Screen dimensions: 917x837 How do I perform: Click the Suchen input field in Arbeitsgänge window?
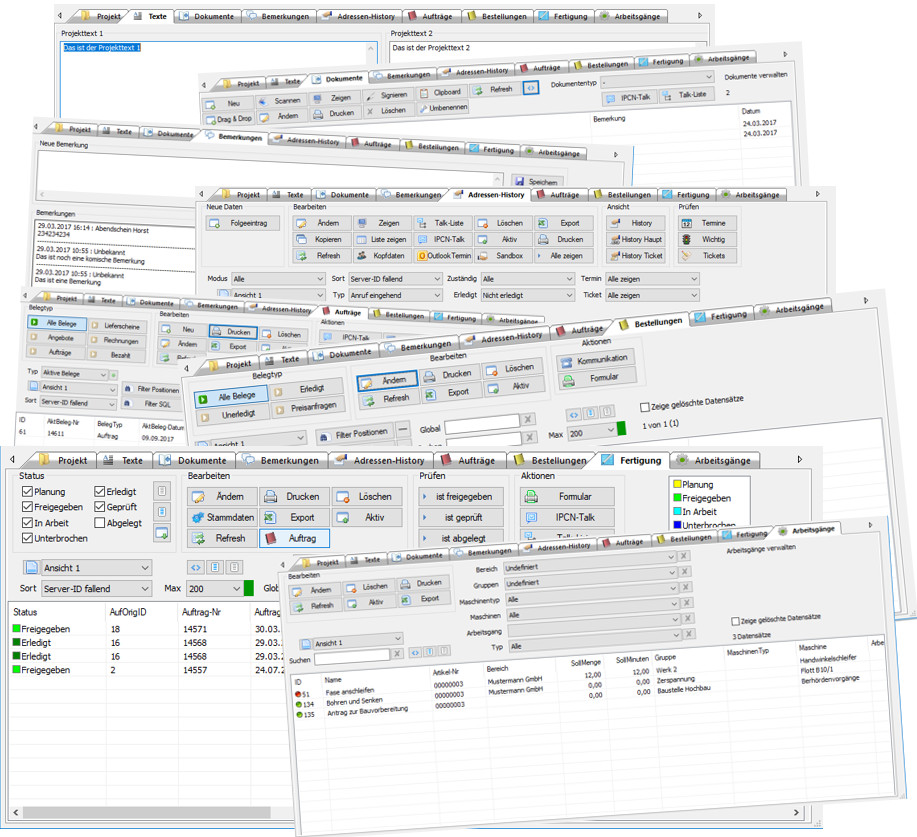coord(352,658)
